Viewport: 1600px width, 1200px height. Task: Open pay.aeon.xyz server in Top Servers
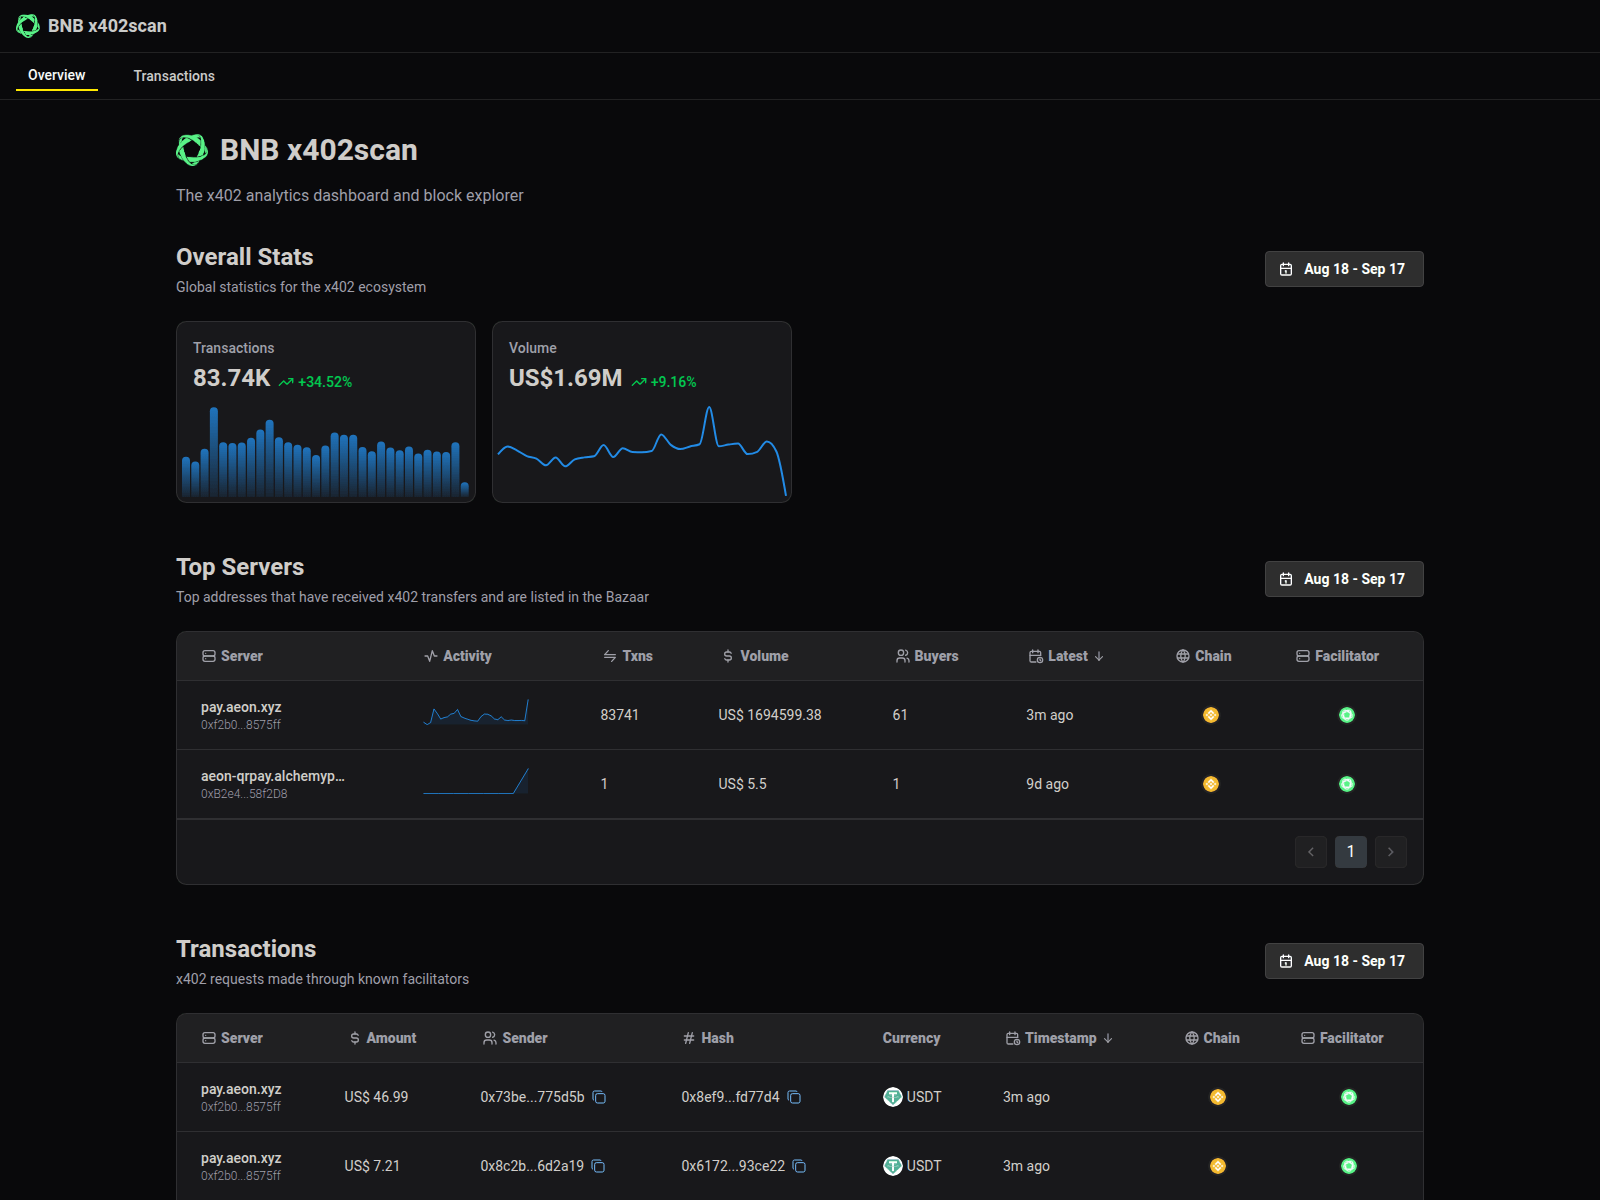pos(241,707)
